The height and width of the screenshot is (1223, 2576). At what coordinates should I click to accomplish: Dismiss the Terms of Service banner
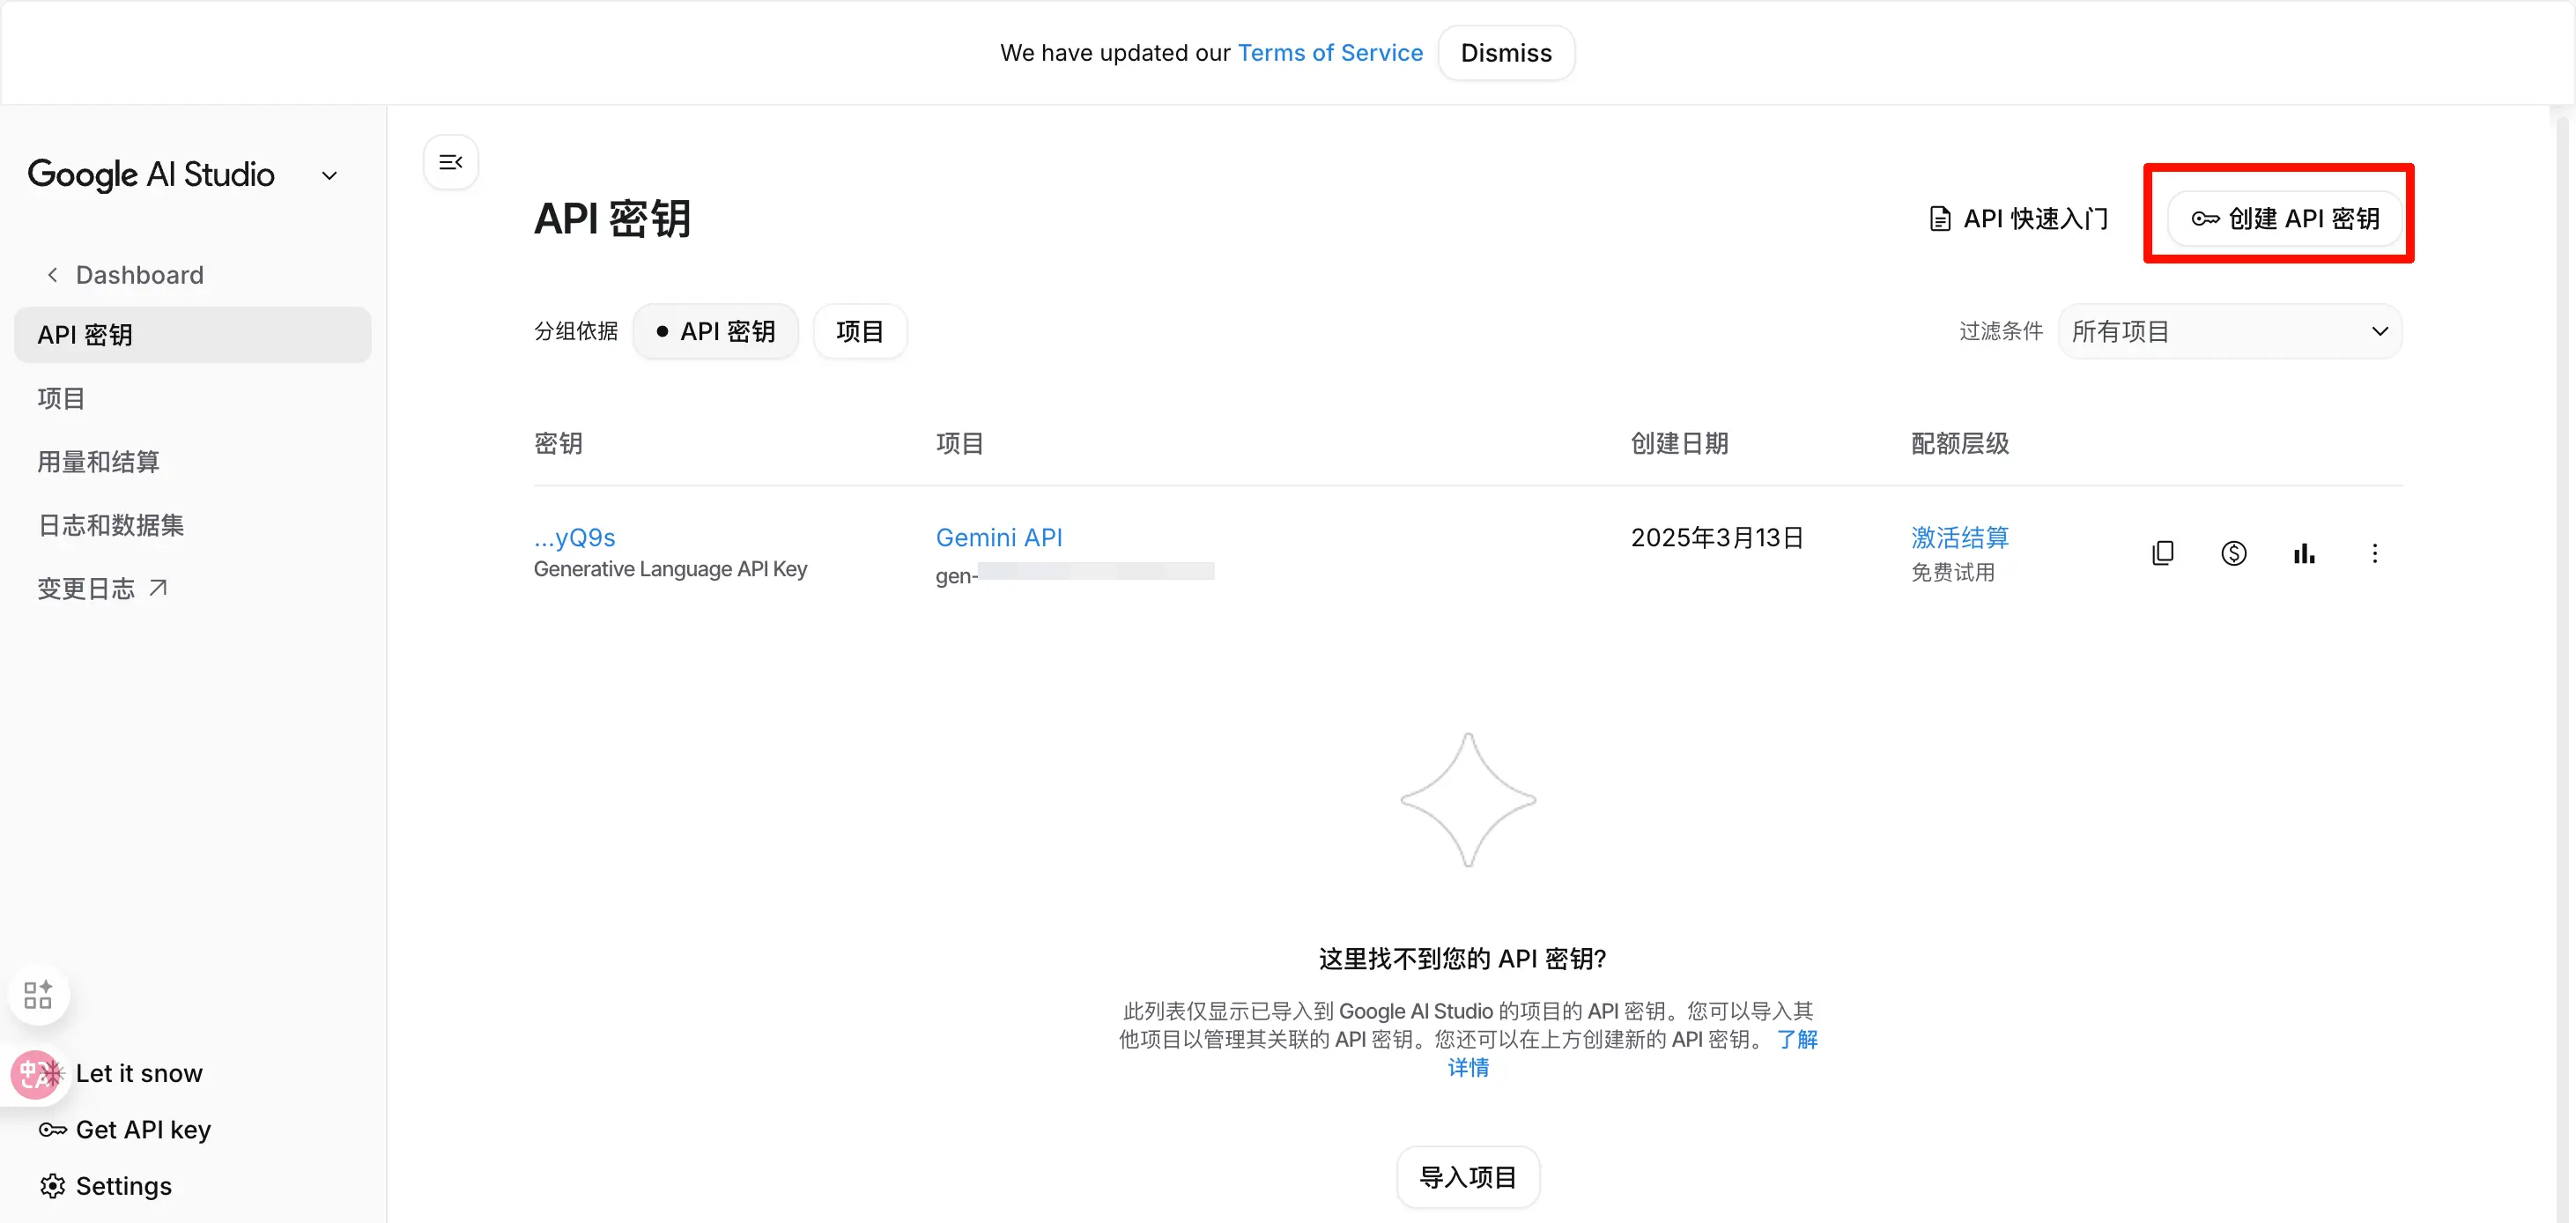coord(1505,53)
